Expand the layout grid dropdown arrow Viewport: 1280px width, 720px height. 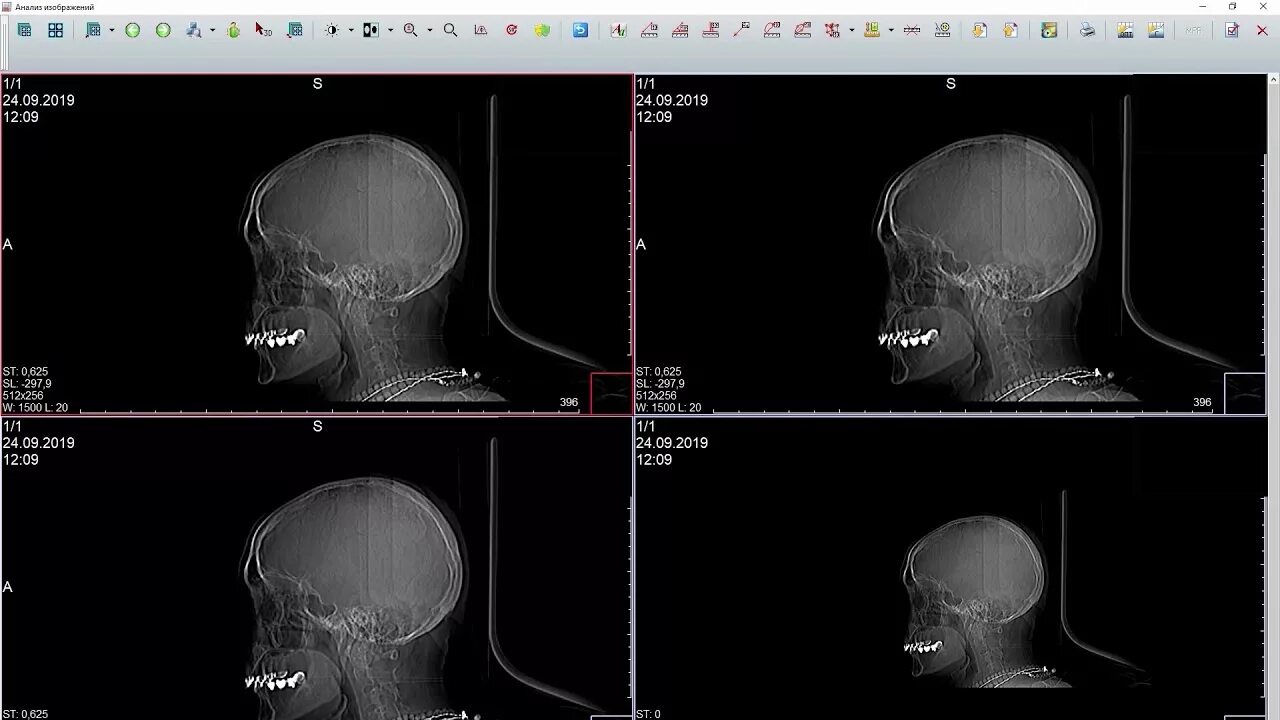point(111,30)
